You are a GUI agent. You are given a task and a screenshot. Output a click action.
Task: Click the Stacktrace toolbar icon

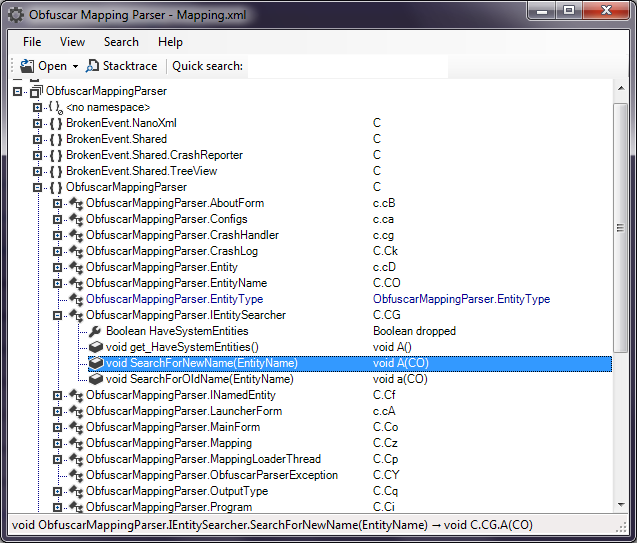[x=94, y=66]
